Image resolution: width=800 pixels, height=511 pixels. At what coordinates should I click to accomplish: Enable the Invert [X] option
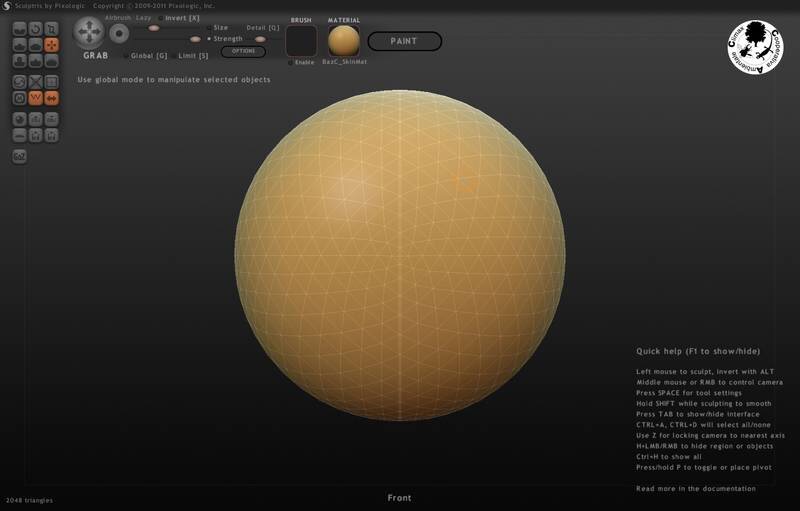160,18
